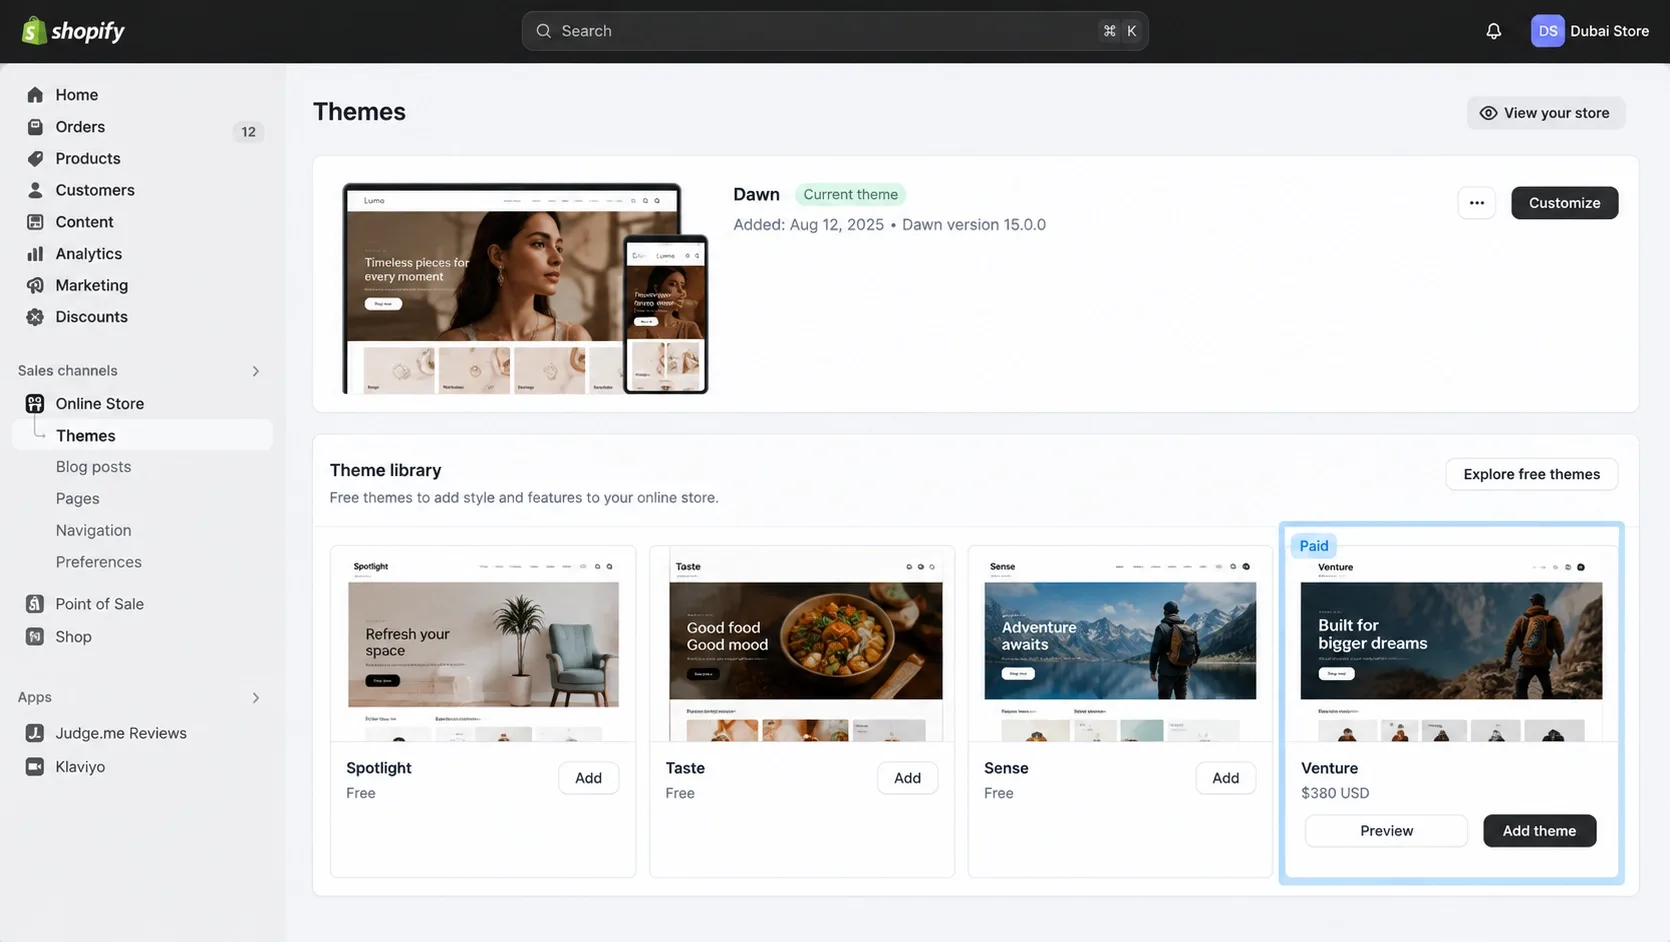
Task: Focus the Search field
Action: click(834, 31)
